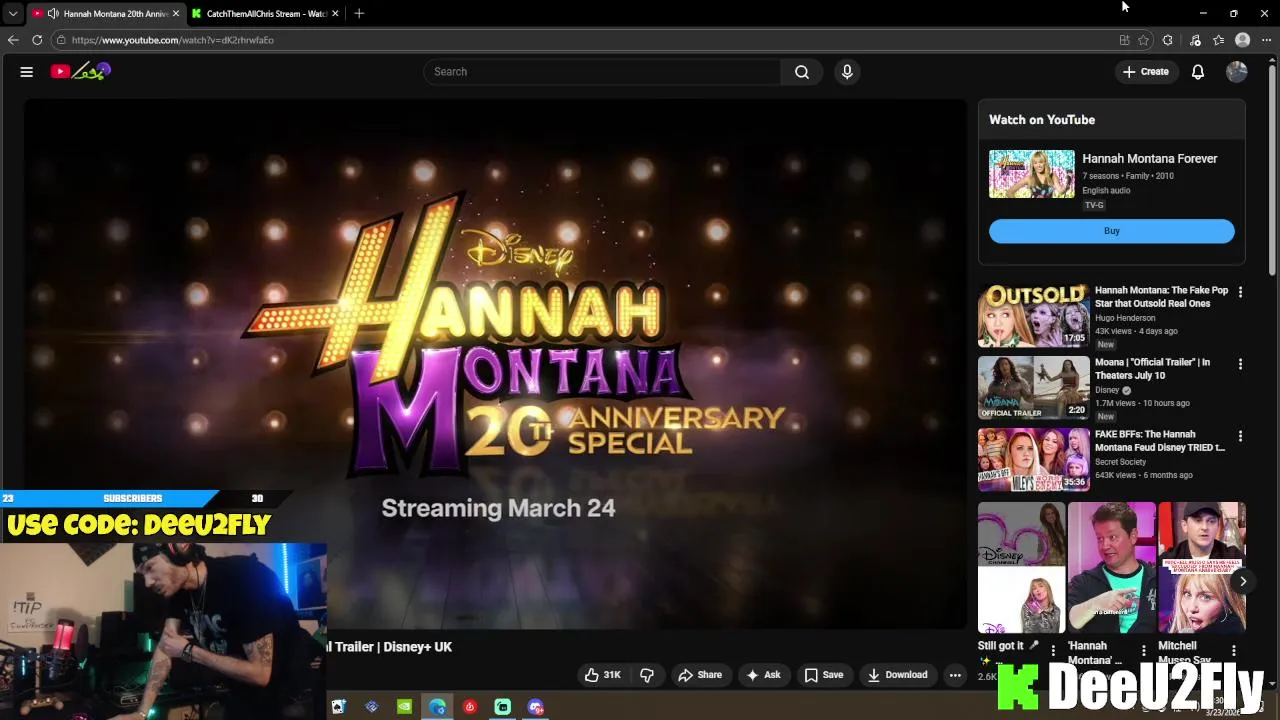
Task: Open FAKE BFFs video title link
Action: 1160,441
